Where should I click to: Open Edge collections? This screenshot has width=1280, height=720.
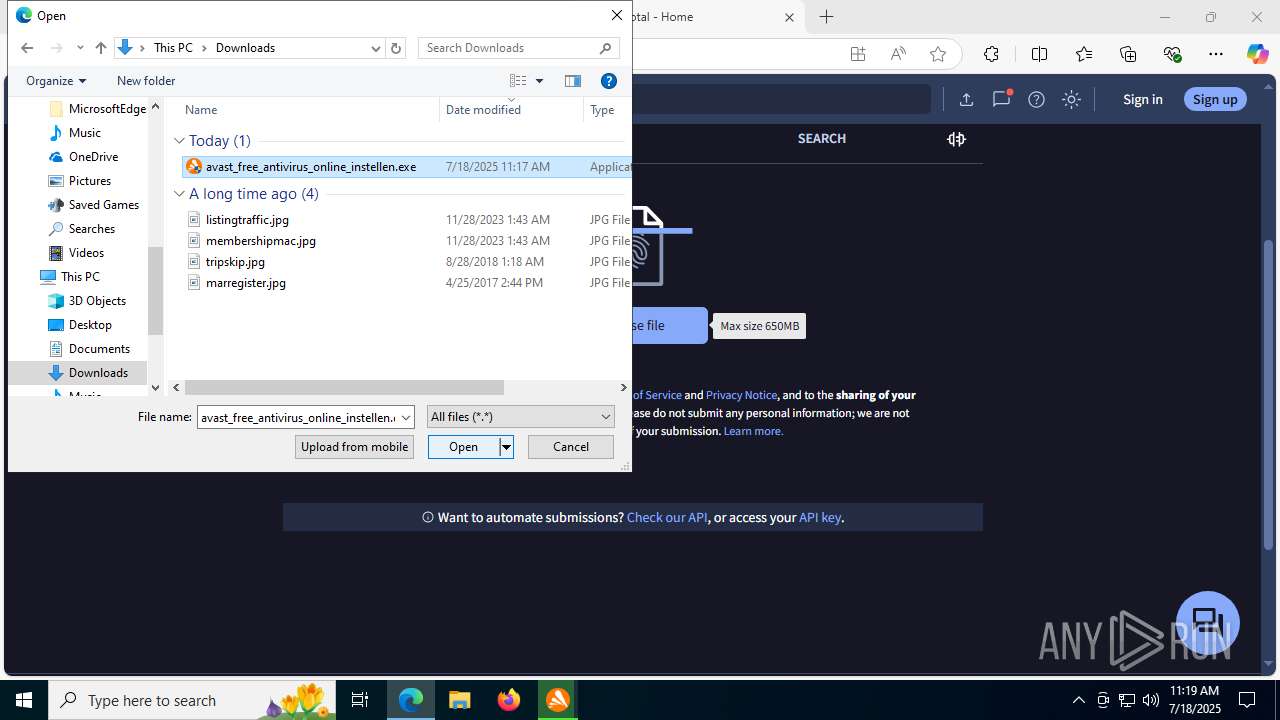point(1128,54)
